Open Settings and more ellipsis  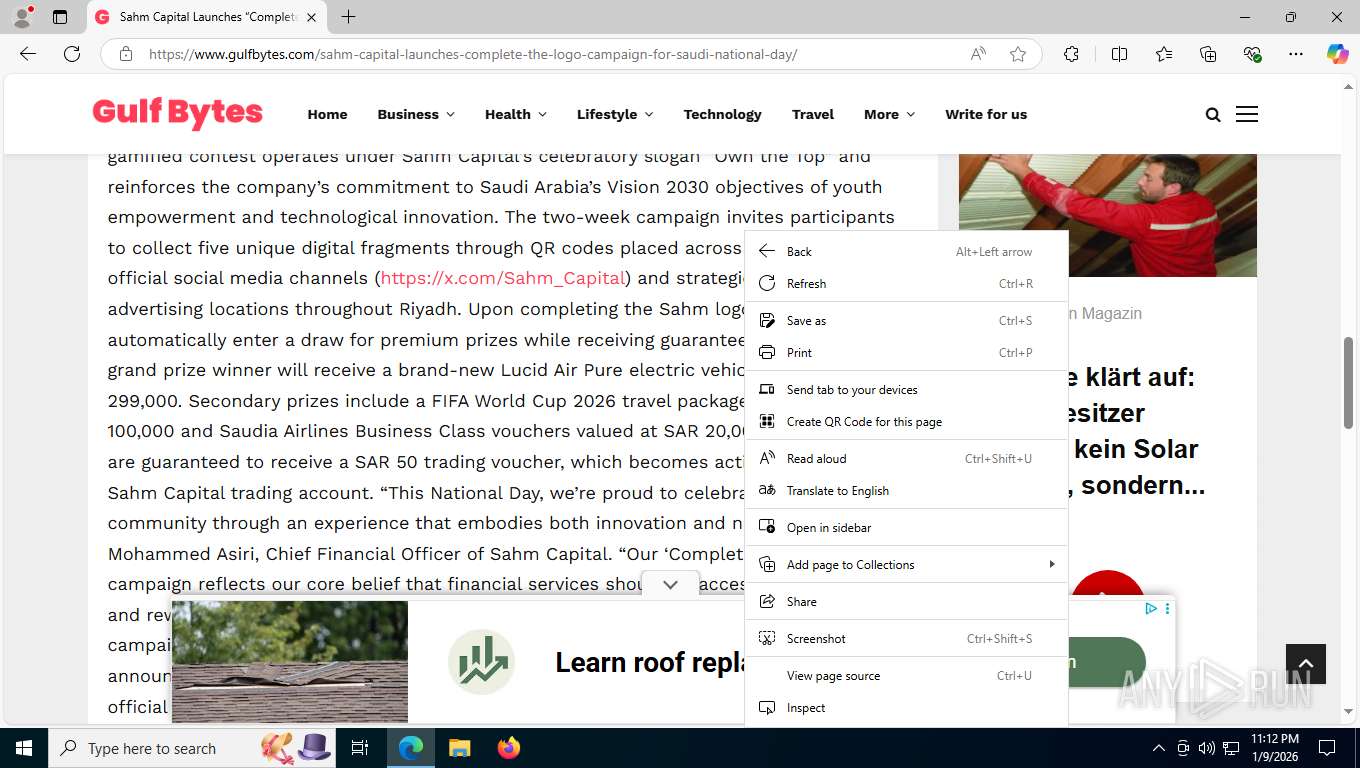coord(1296,54)
